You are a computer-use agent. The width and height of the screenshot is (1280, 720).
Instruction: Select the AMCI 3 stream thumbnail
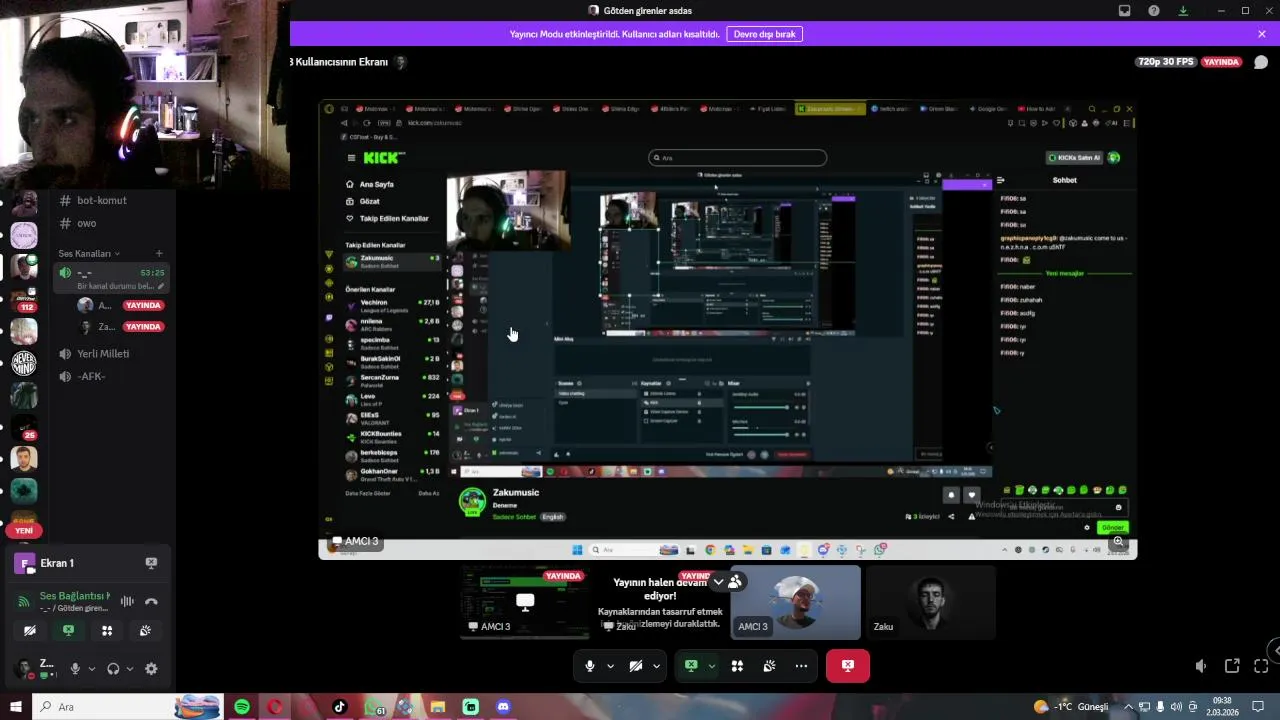point(525,602)
